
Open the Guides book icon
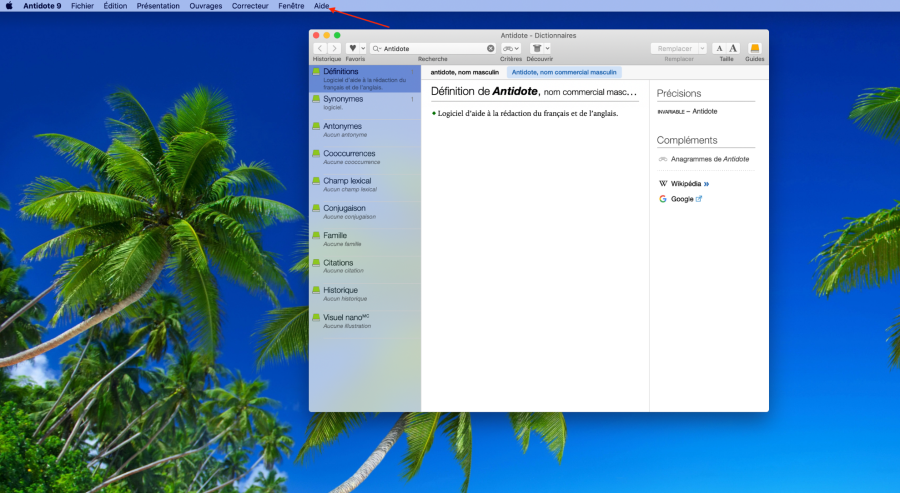click(754, 48)
